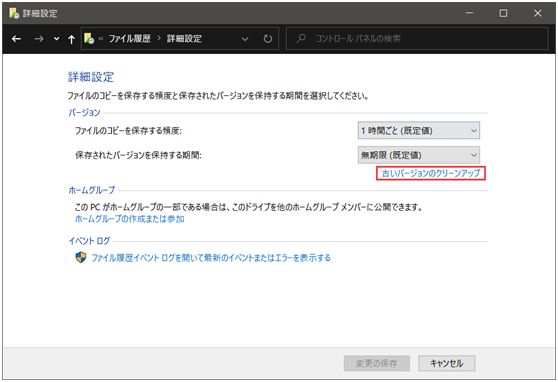Screen dimensions: 558x382
Task: Refresh the page with the reload icon
Action: [268, 39]
